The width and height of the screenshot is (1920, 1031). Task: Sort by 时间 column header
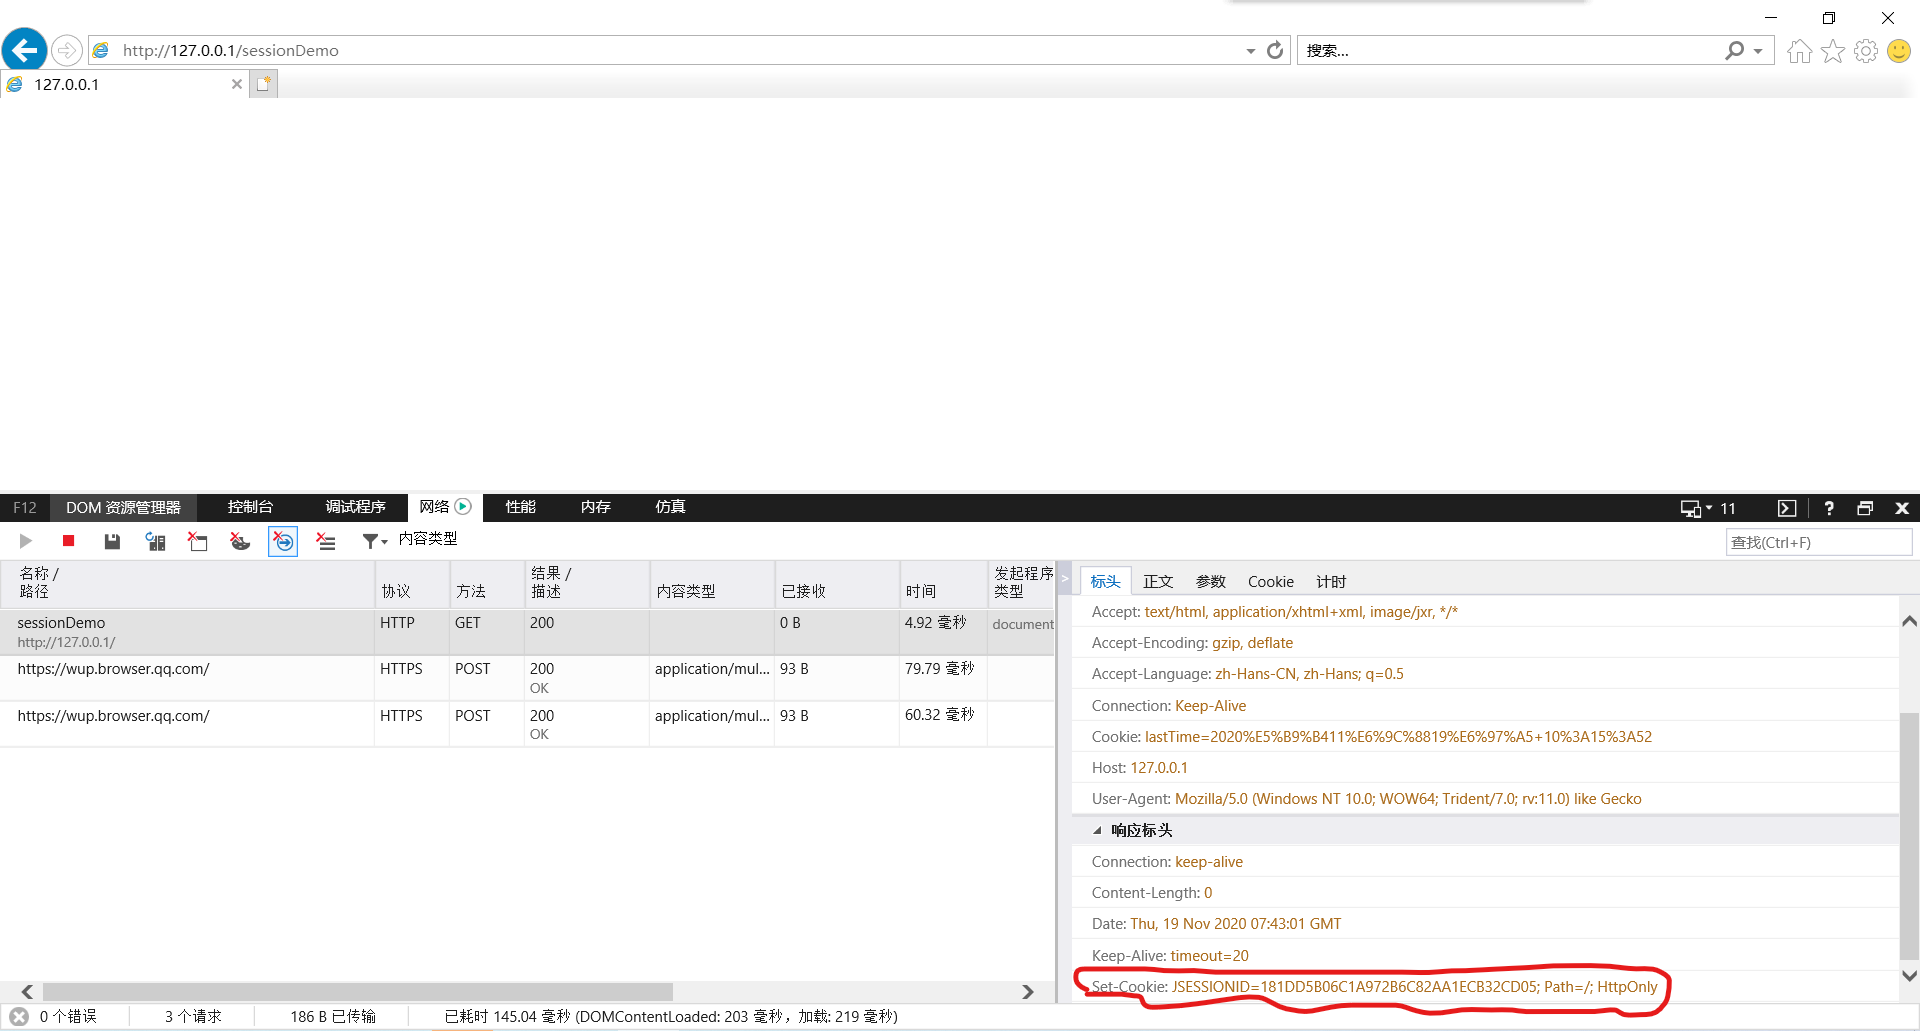coord(944,583)
